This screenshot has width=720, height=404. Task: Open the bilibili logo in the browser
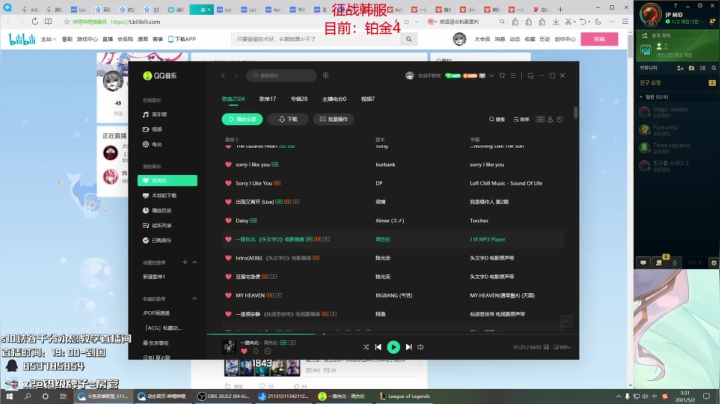22,39
